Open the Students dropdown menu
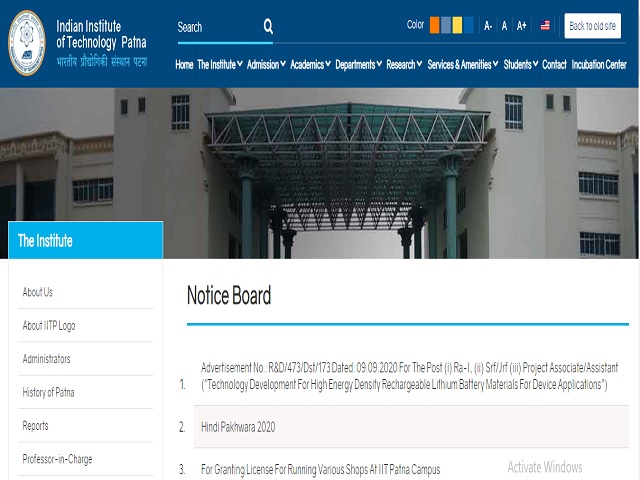 tap(520, 65)
